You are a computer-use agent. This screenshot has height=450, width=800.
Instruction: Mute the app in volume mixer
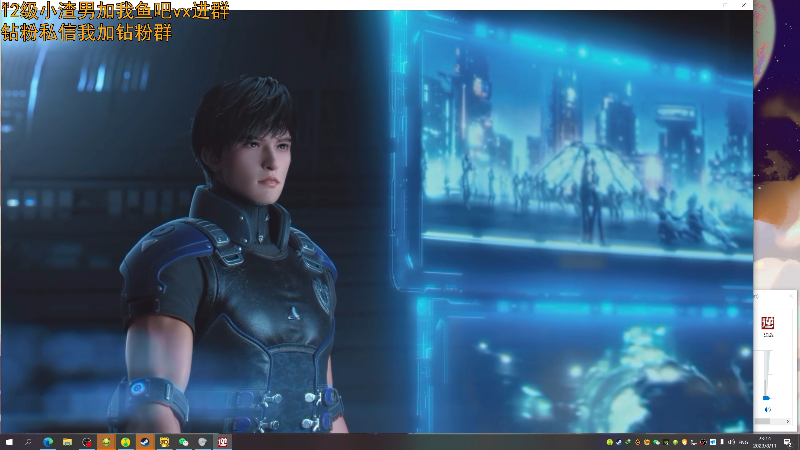tap(767, 410)
